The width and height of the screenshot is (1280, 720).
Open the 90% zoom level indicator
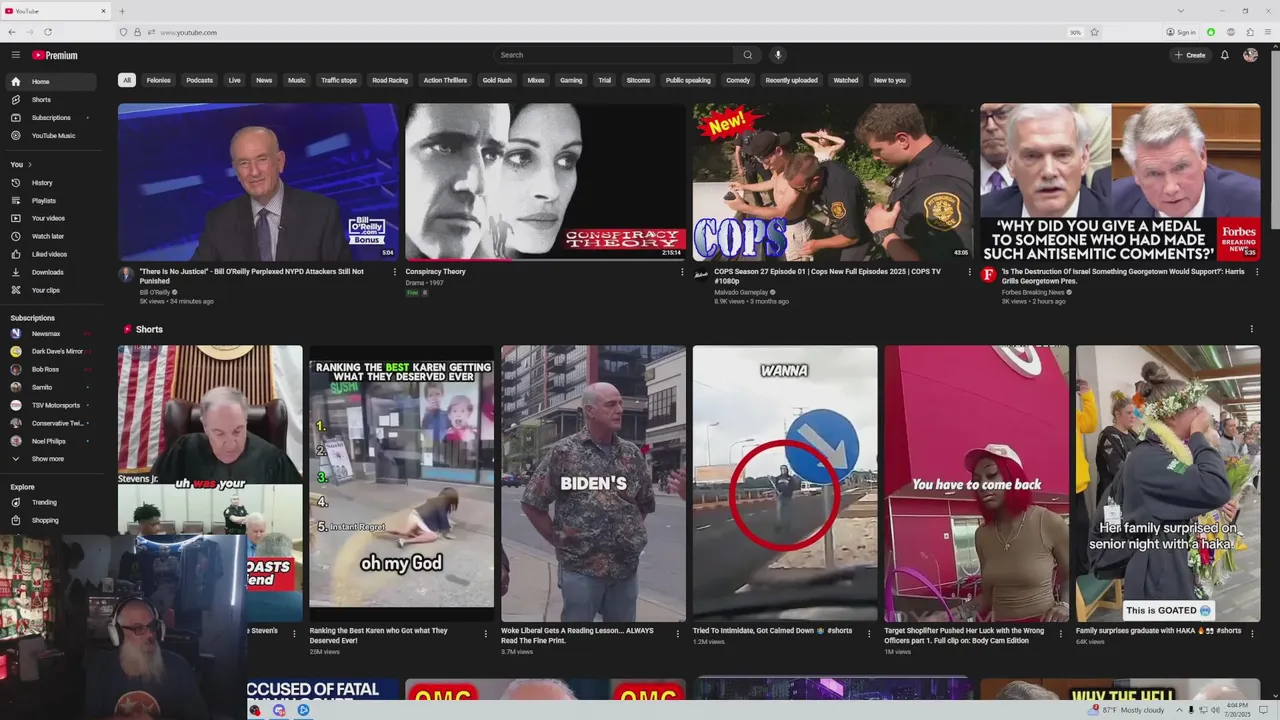(1075, 32)
